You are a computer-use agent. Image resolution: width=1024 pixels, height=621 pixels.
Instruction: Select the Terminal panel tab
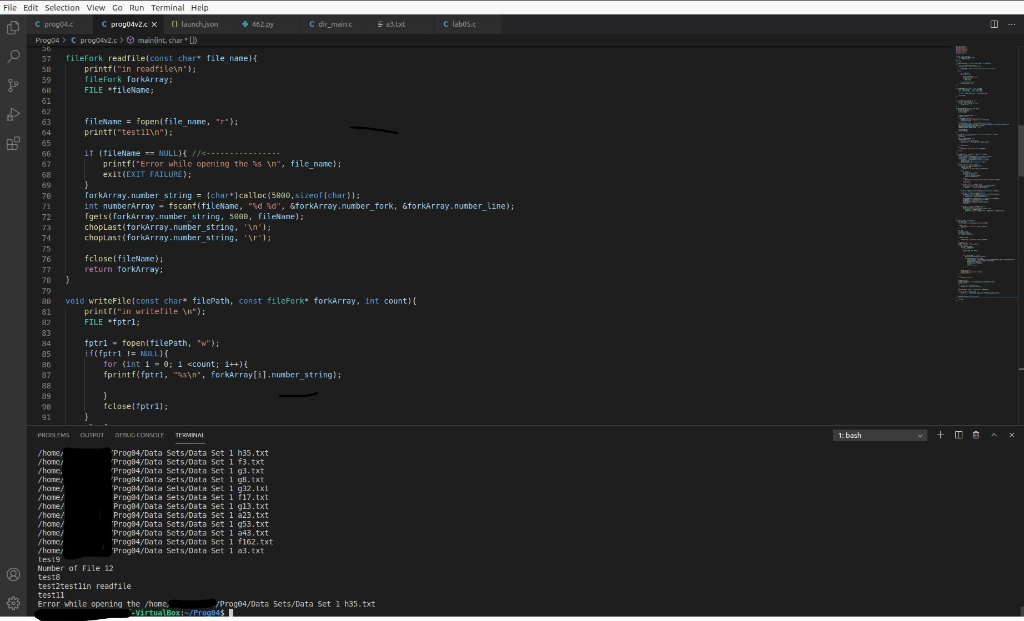point(189,435)
